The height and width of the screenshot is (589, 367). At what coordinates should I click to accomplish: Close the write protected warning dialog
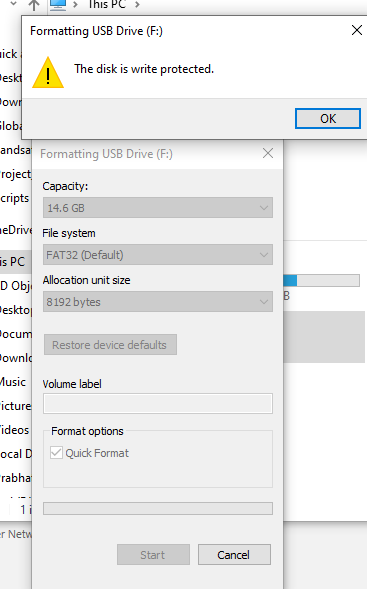(356, 30)
